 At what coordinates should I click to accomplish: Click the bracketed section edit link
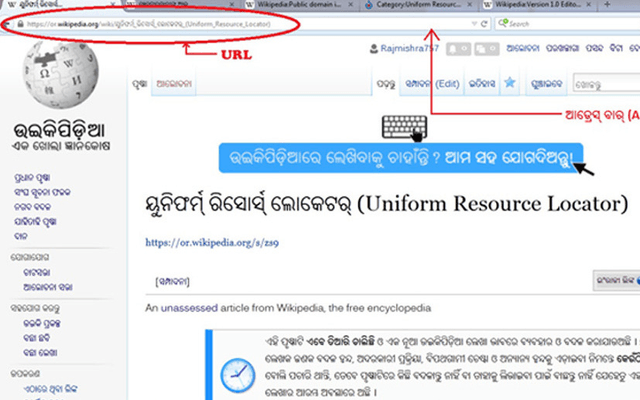[172, 282]
